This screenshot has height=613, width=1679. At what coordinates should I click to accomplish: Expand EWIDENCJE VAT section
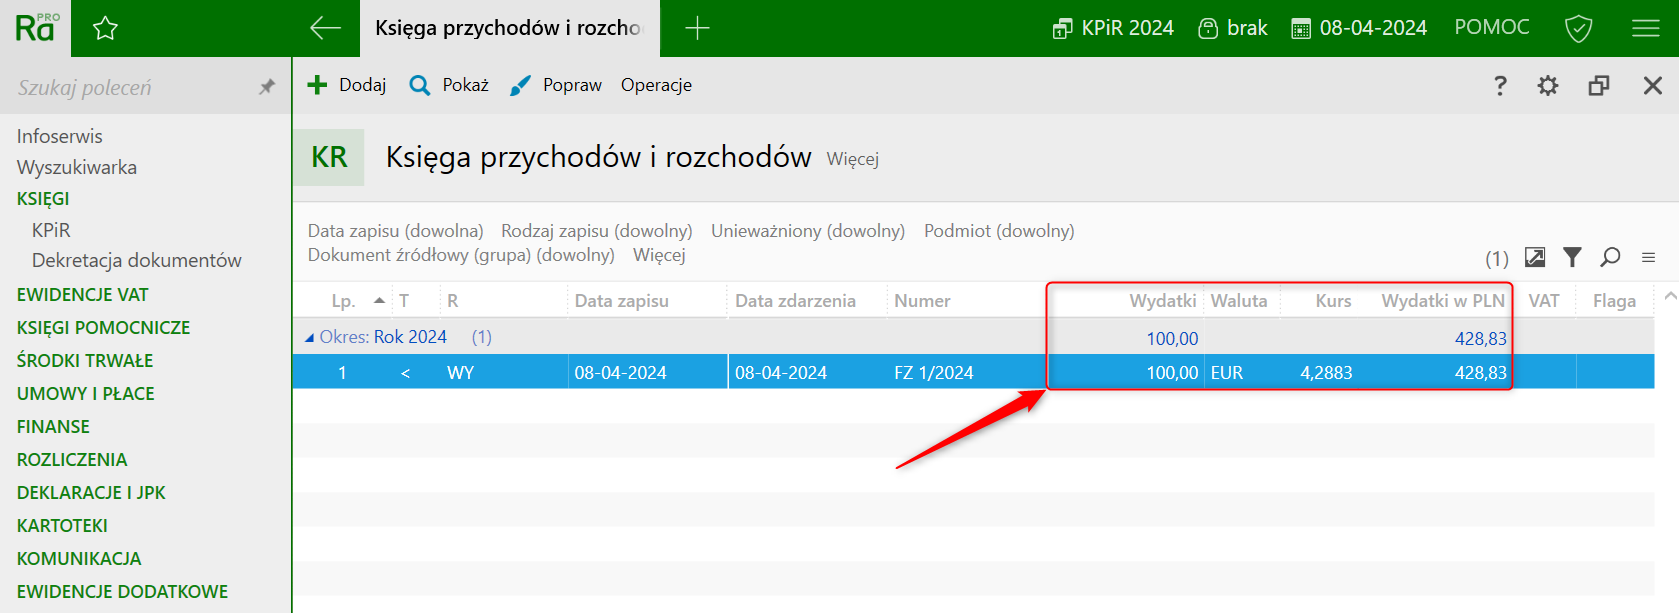[82, 295]
